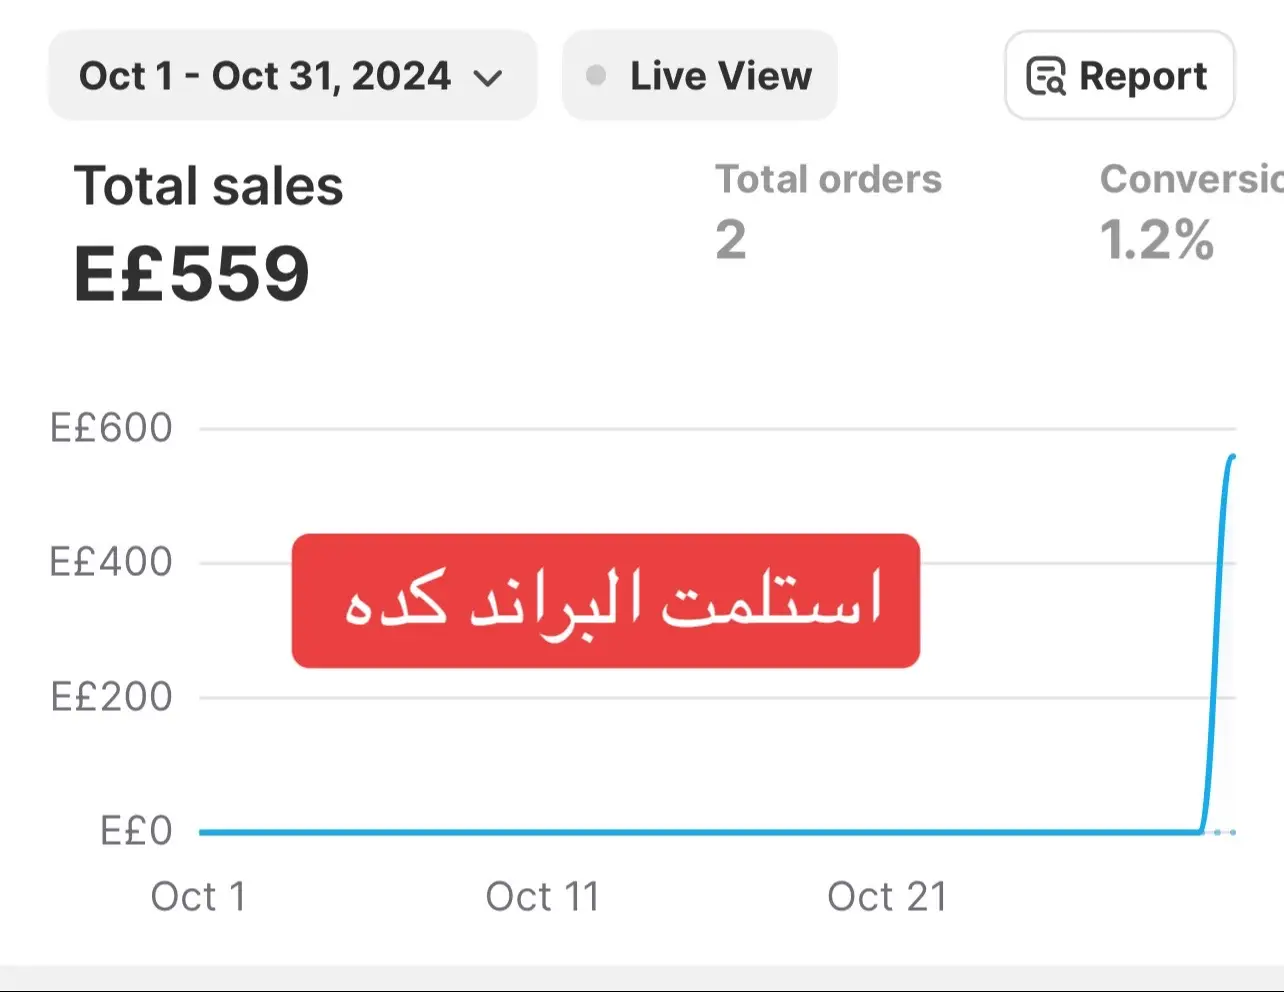Click the E£400 y-axis label
The width and height of the screenshot is (1284, 992).
(111, 562)
